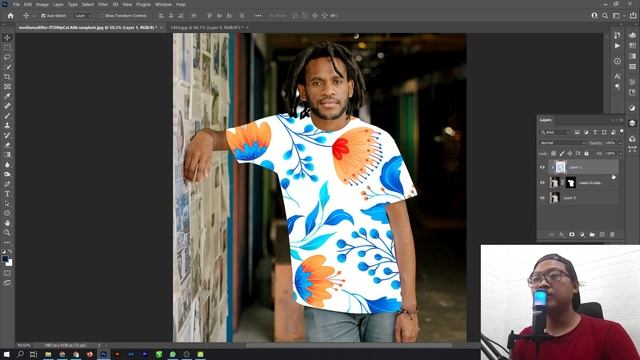The height and width of the screenshot is (360, 640).
Task: Select the Path Selection tool
Action: tap(7, 203)
